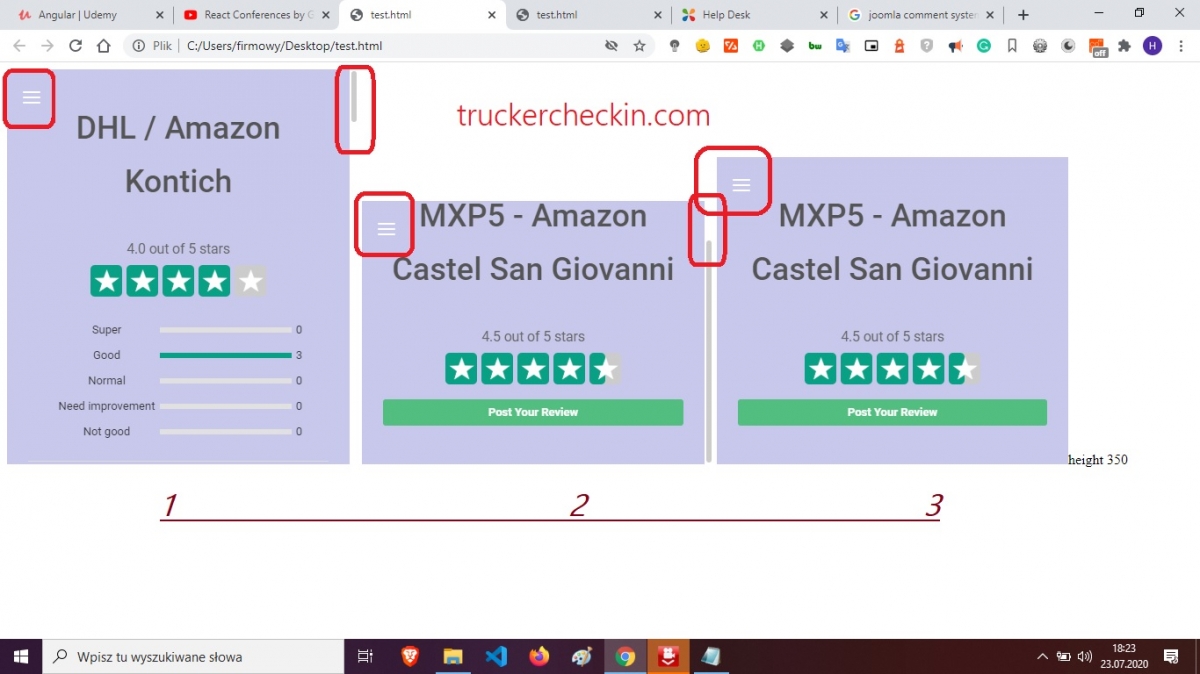Image resolution: width=1200 pixels, height=674 pixels.
Task: Open hamburger menu on third MXP5 card
Action: (x=741, y=185)
